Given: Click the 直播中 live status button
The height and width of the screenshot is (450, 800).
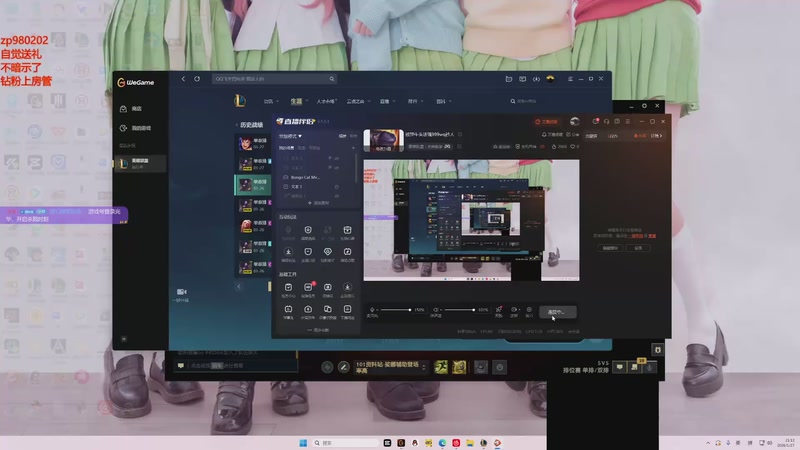Looking at the screenshot, I should [558, 312].
